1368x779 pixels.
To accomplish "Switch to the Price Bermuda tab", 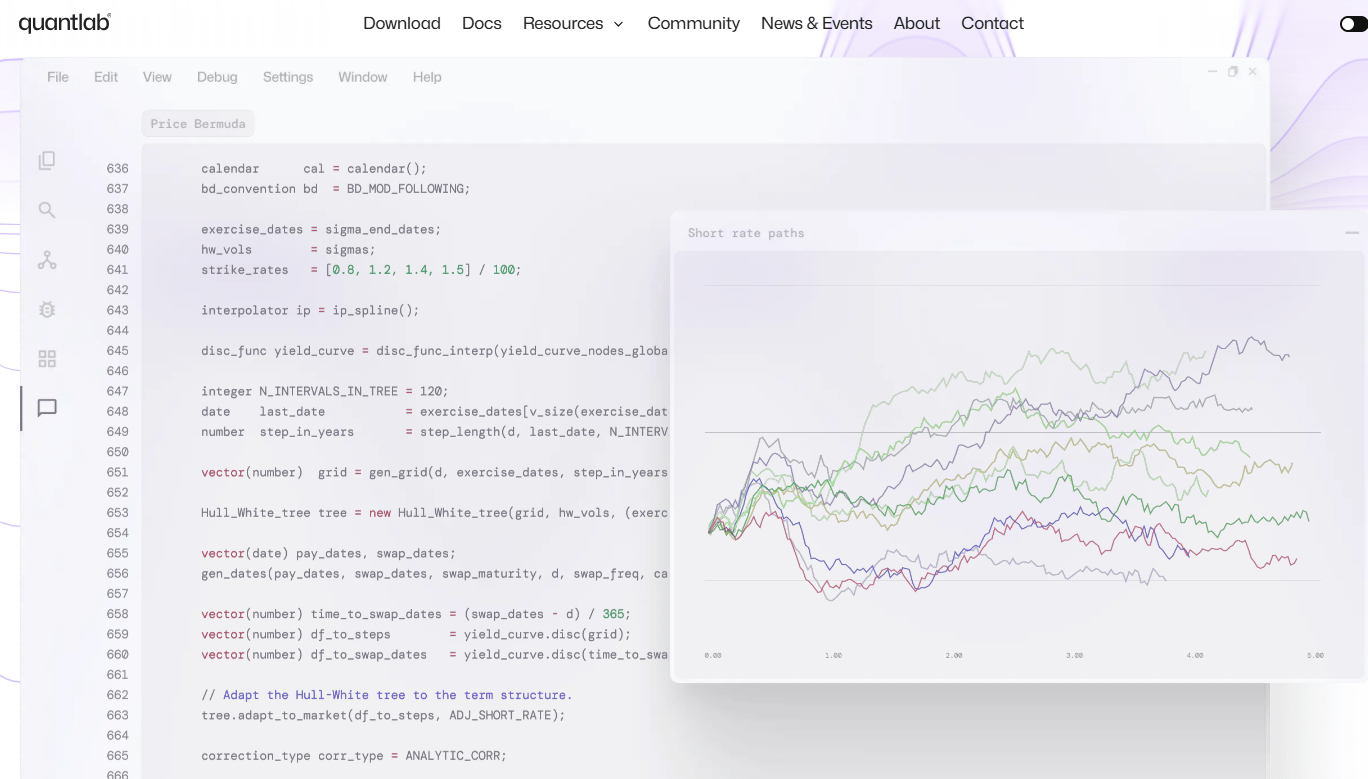I will click(x=197, y=123).
